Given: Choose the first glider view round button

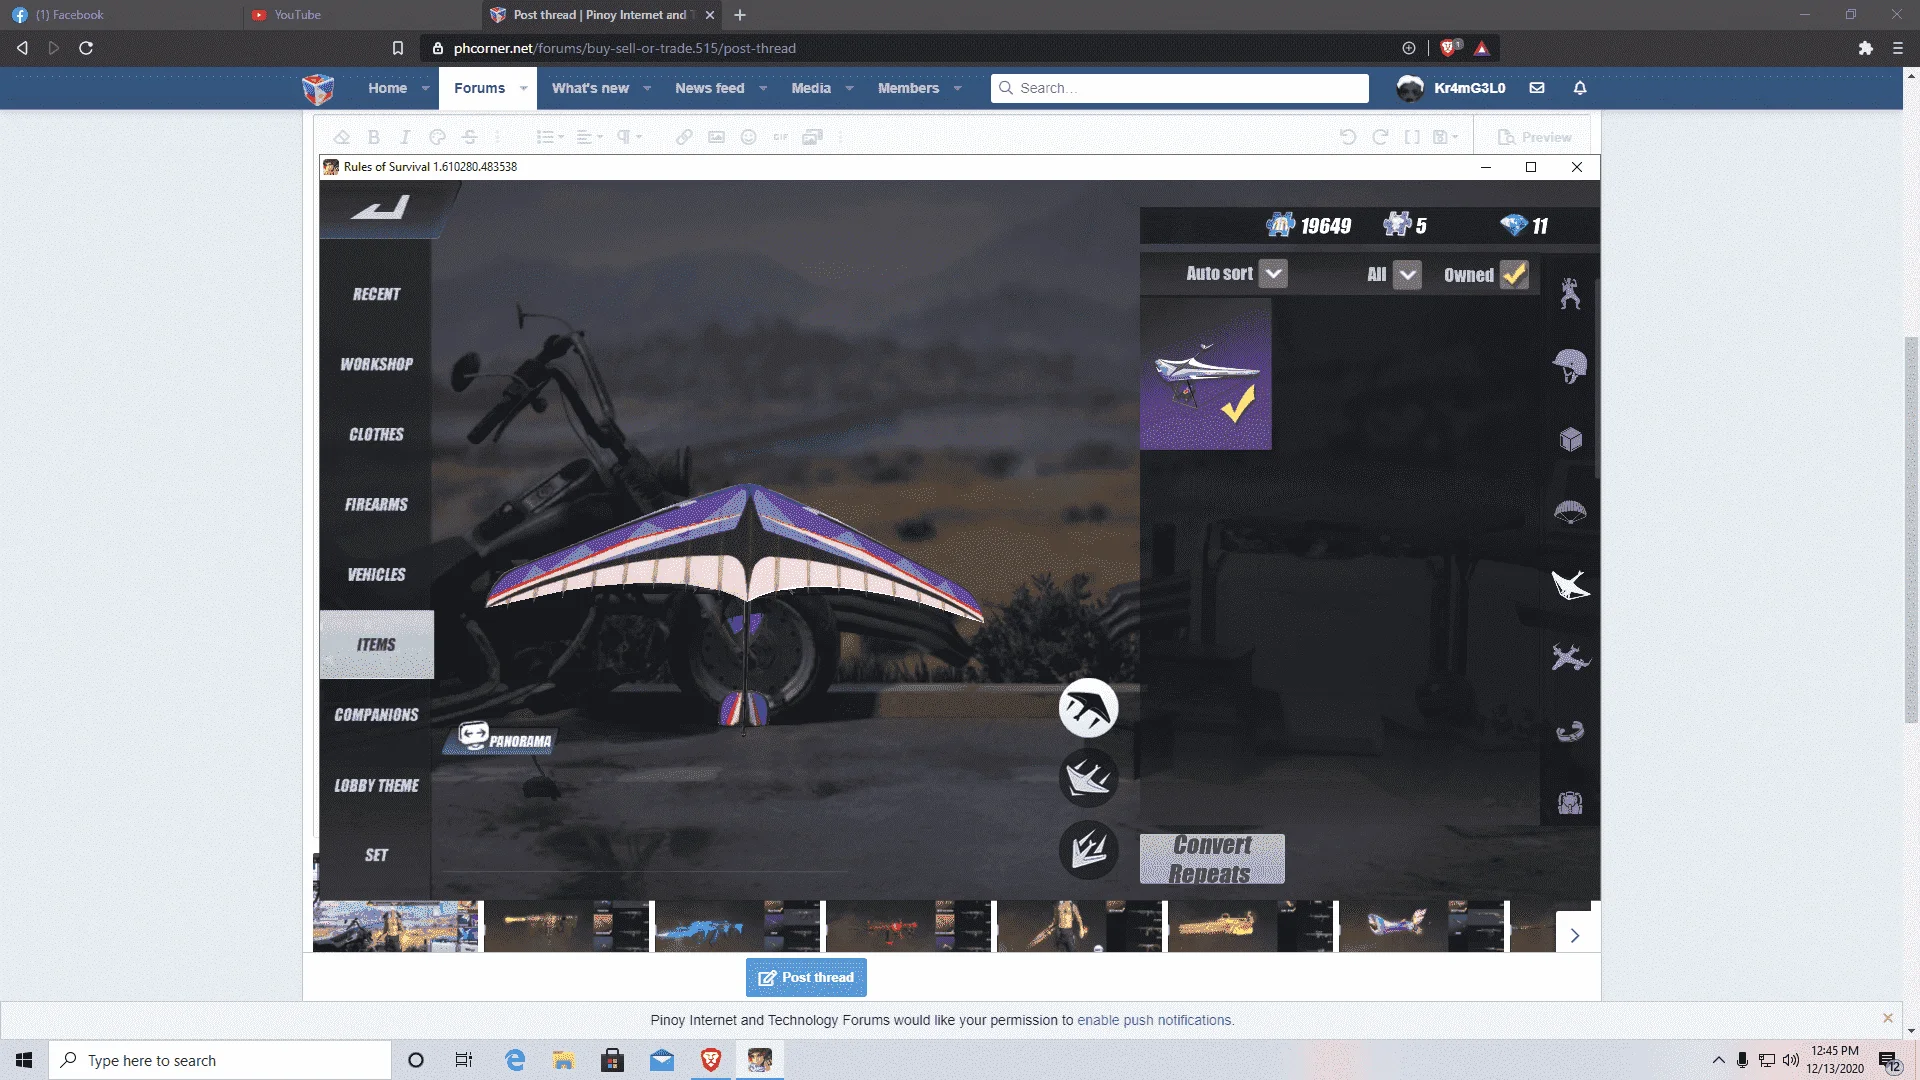Looking at the screenshot, I should (x=1088, y=708).
